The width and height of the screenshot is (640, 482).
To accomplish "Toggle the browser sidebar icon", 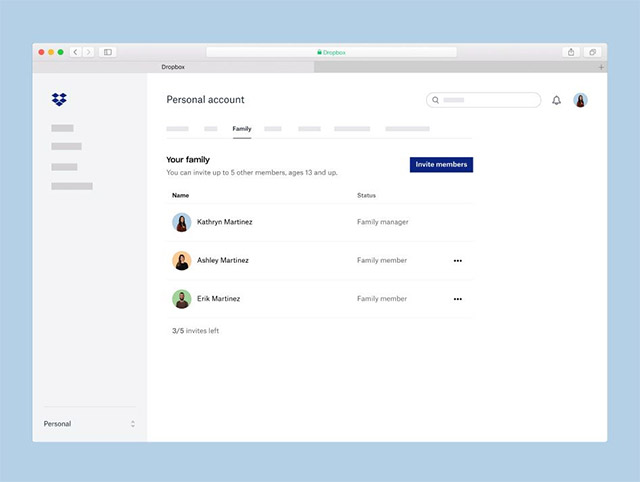I will (x=108, y=52).
